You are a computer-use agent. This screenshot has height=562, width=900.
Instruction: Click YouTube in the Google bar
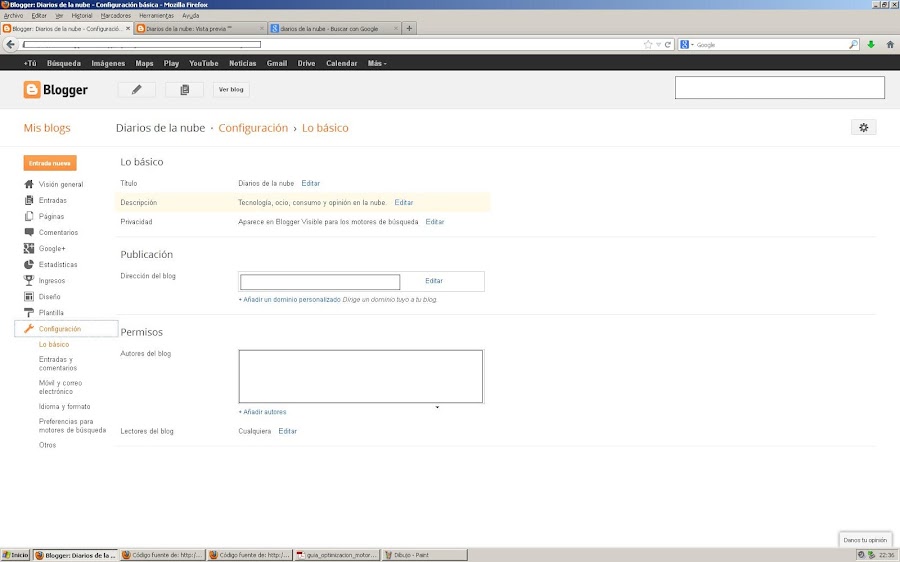[x=204, y=63]
